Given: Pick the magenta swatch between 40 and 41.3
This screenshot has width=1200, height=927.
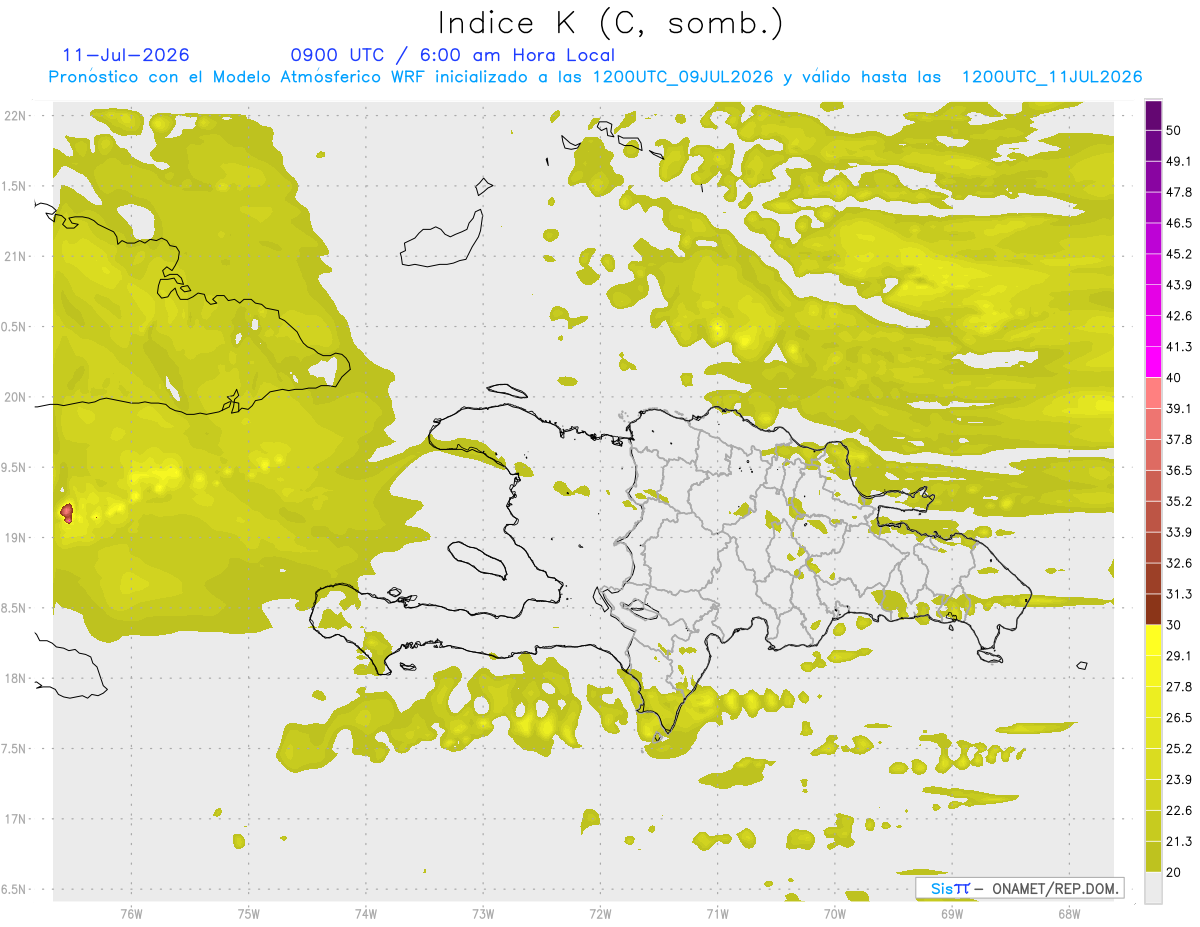Looking at the screenshot, I should (x=1153, y=362).
